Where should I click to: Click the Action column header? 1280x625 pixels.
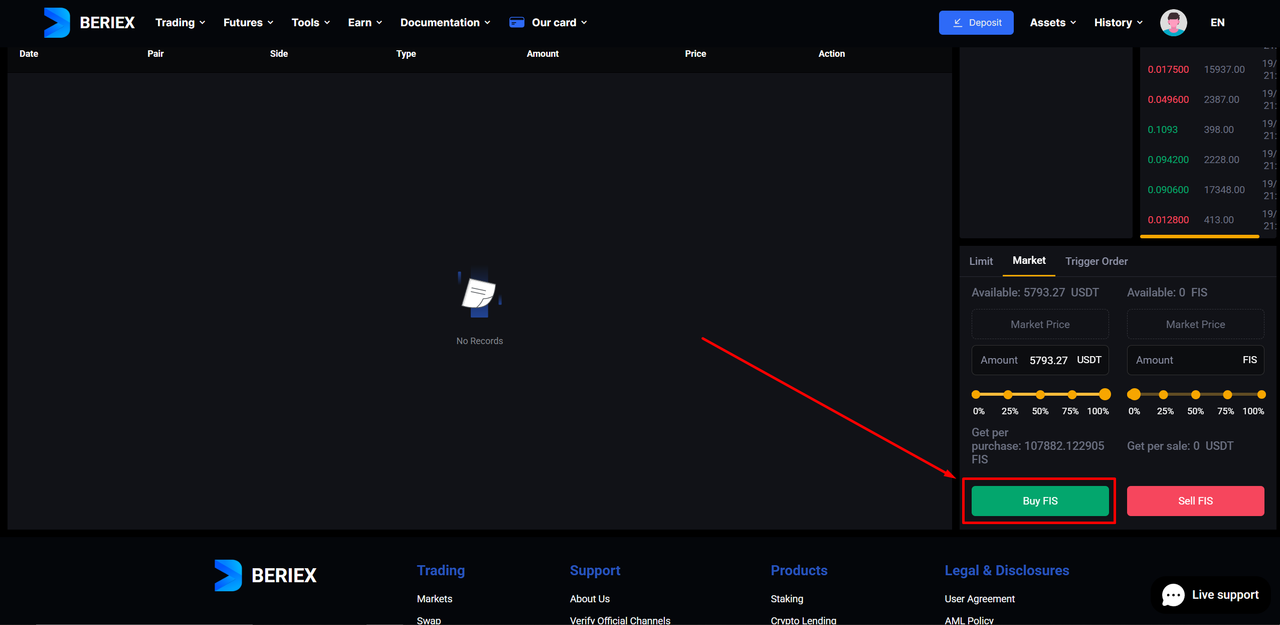coord(832,54)
